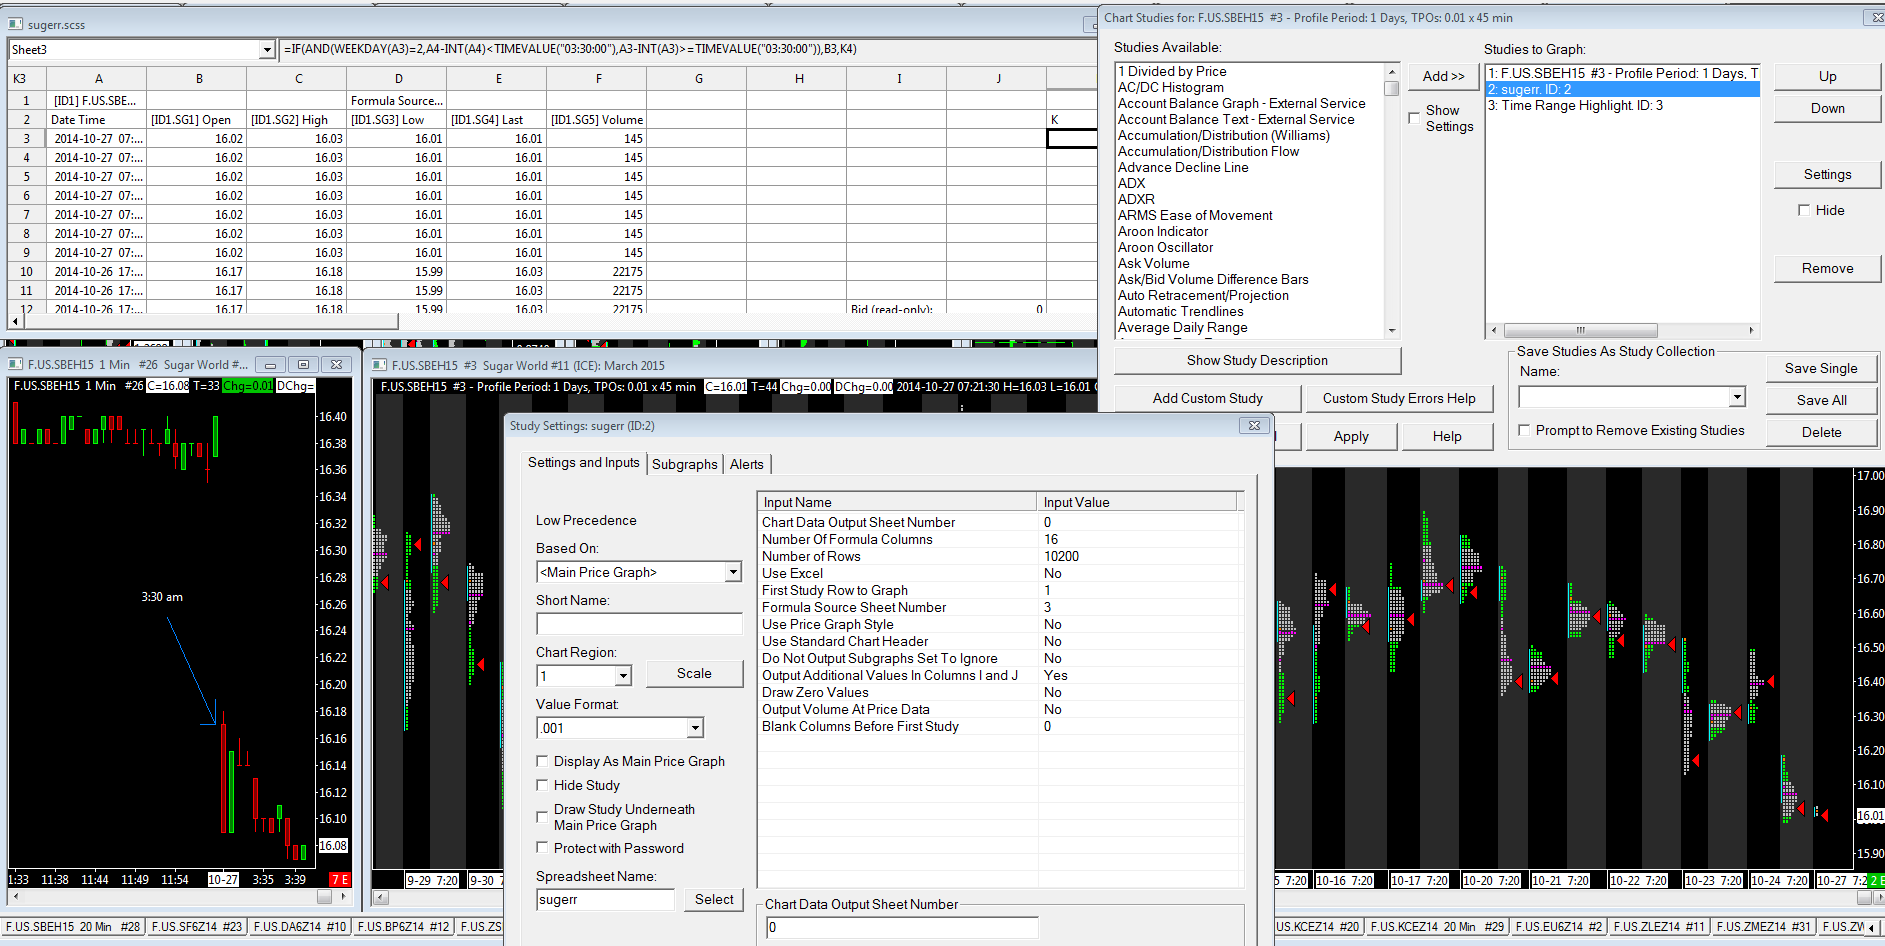Image resolution: width=1885 pixels, height=946 pixels.
Task: Open the Sheet3 name box dropdown
Action: [x=267, y=50]
